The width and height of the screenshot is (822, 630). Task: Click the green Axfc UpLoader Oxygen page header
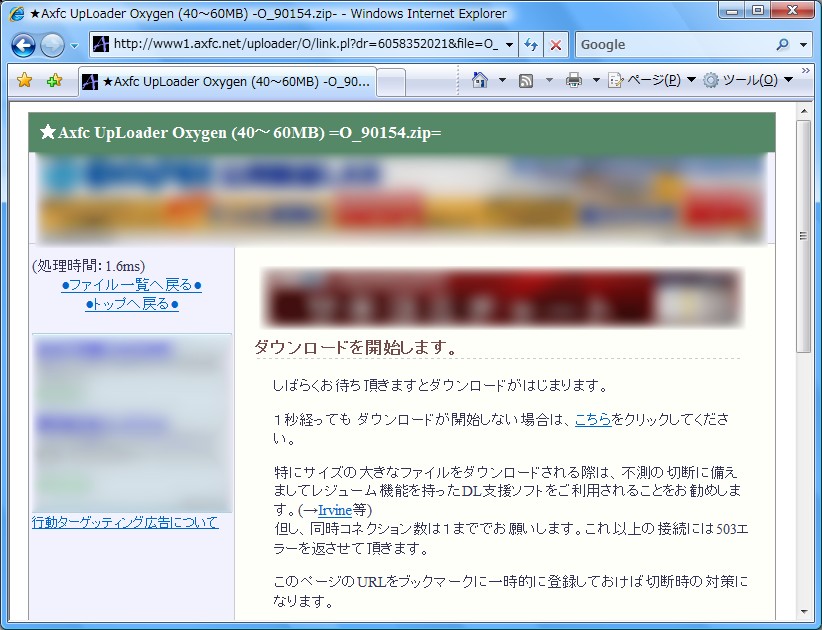[402, 133]
